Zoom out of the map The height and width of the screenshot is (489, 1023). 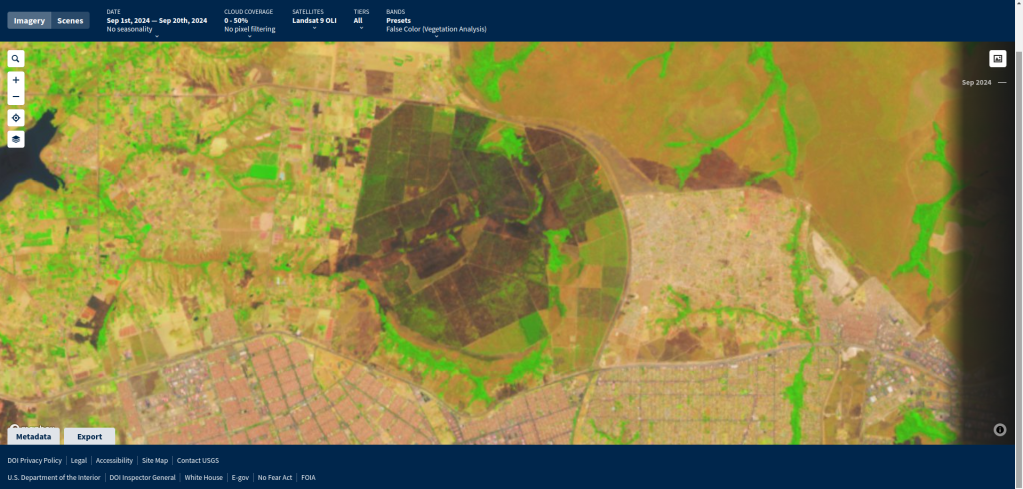(x=15, y=97)
